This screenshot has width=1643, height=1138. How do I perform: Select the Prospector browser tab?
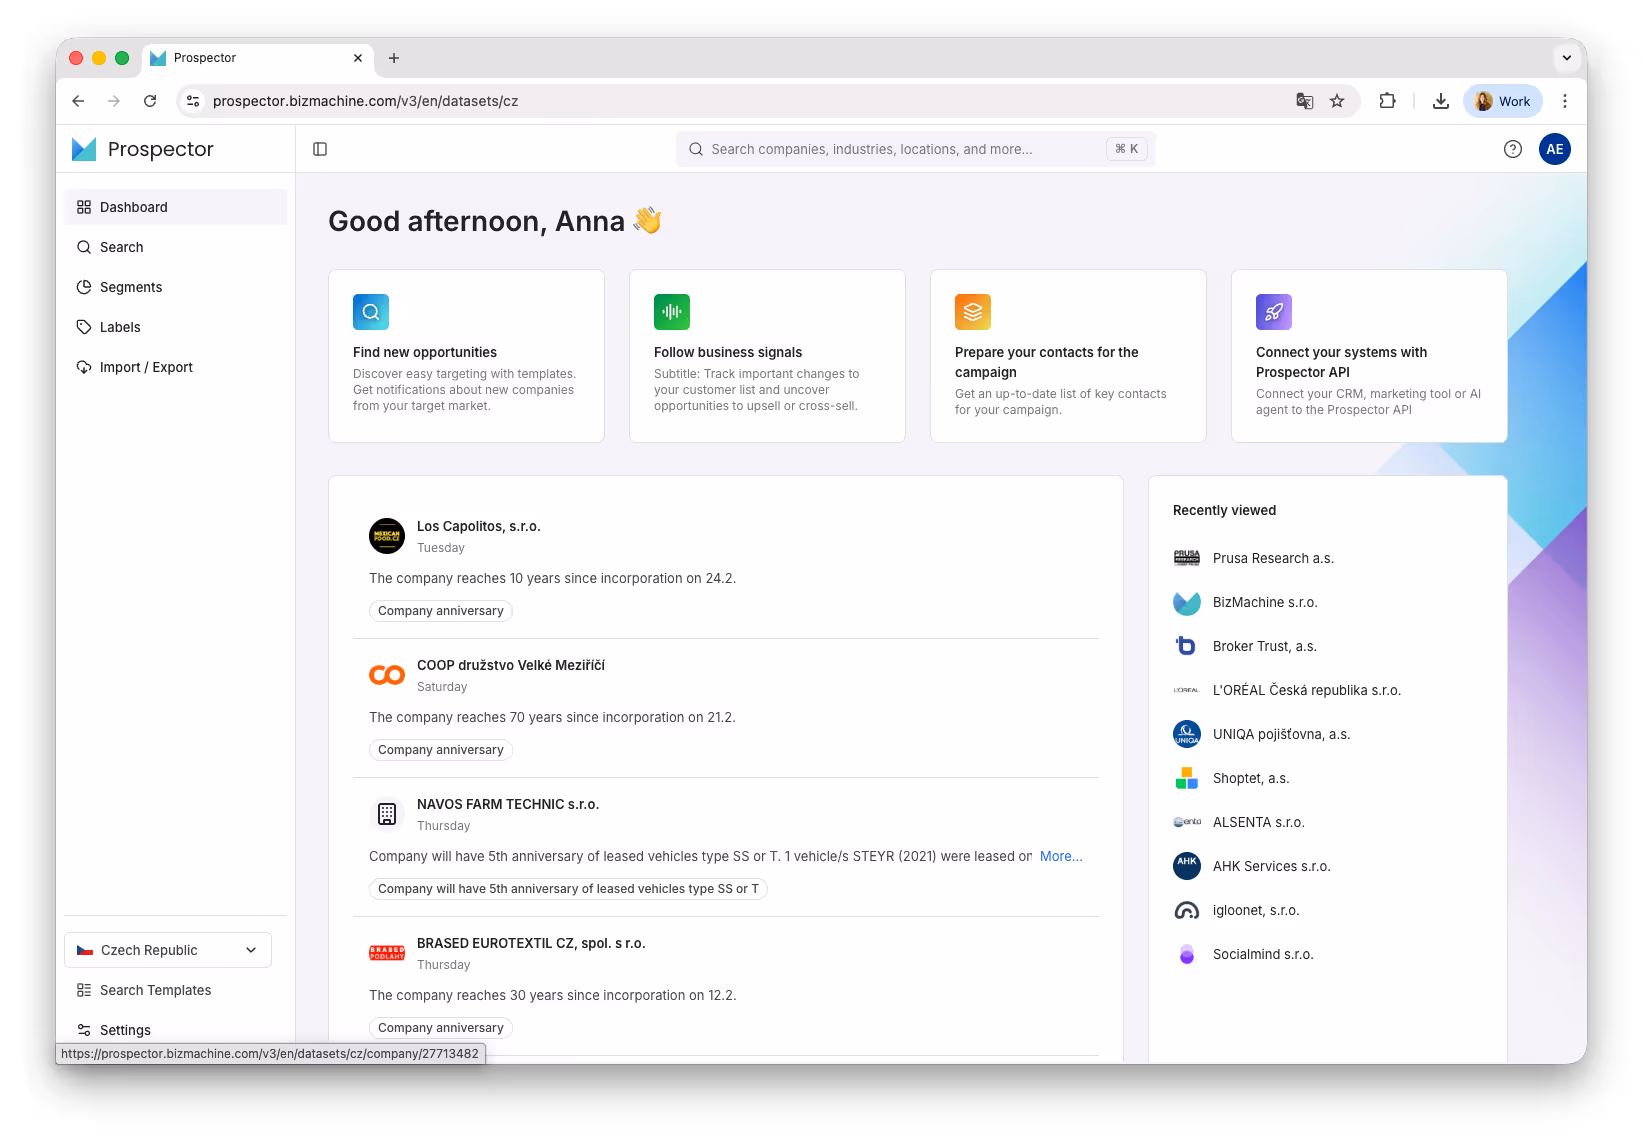[x=258, y=58]
